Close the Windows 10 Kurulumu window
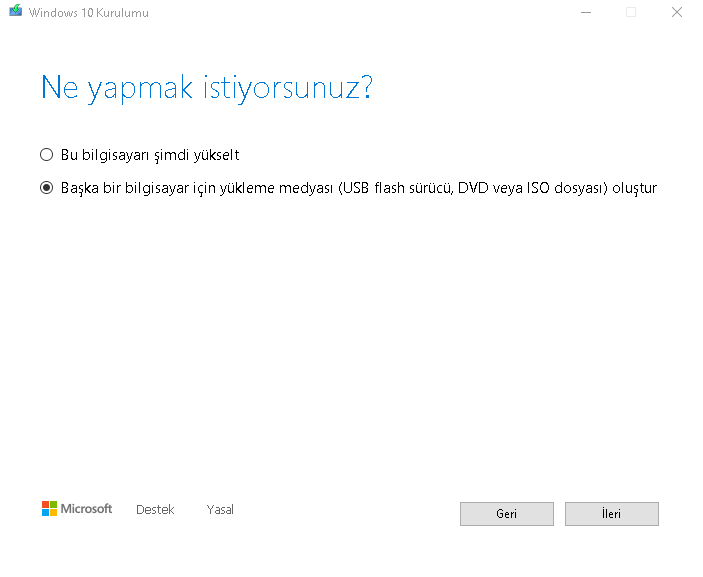Image resolution: width=703 pixels, height=577 pixels. tap(677, 13)
